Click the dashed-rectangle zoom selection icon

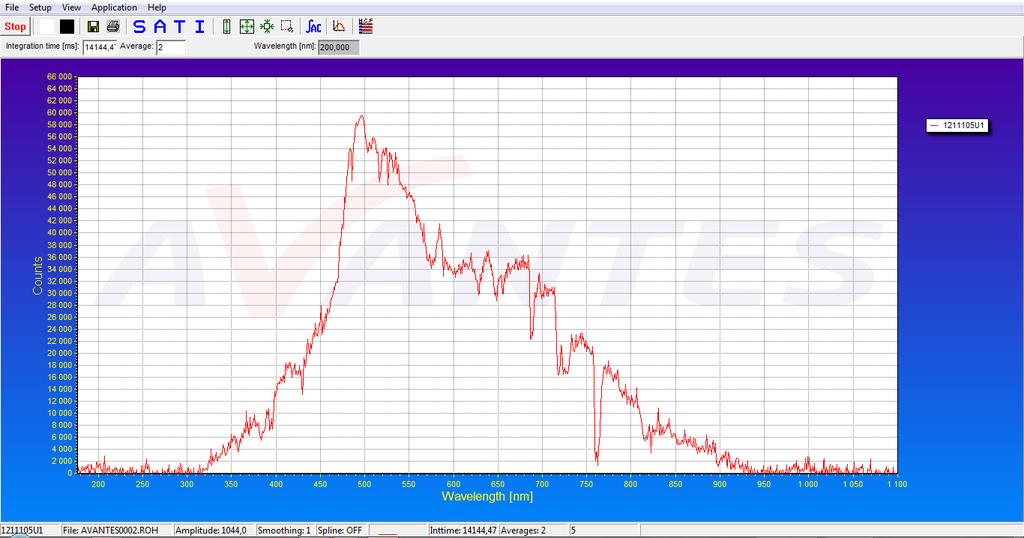287,27
